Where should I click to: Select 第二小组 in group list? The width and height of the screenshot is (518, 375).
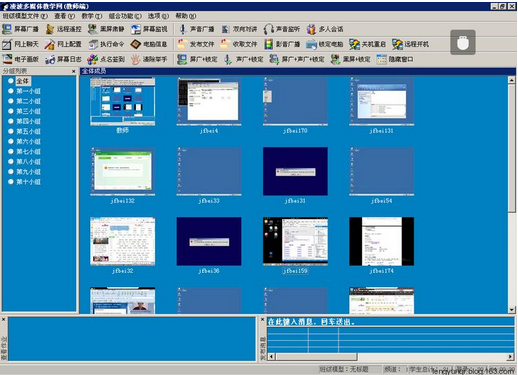(x=24, y=101)
